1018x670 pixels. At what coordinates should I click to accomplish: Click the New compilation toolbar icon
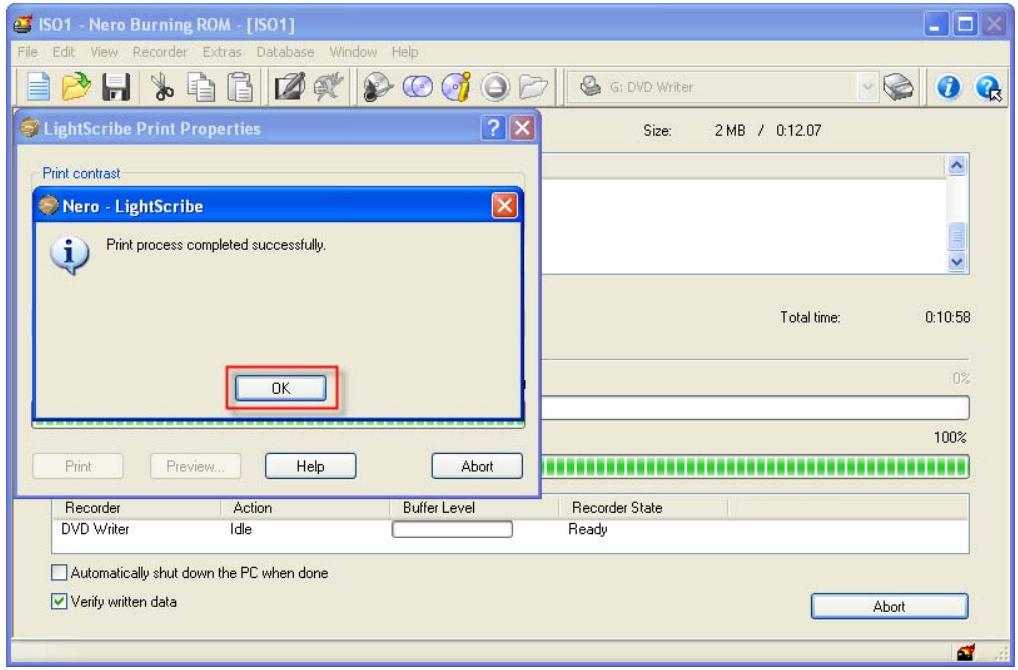(38, 86)
